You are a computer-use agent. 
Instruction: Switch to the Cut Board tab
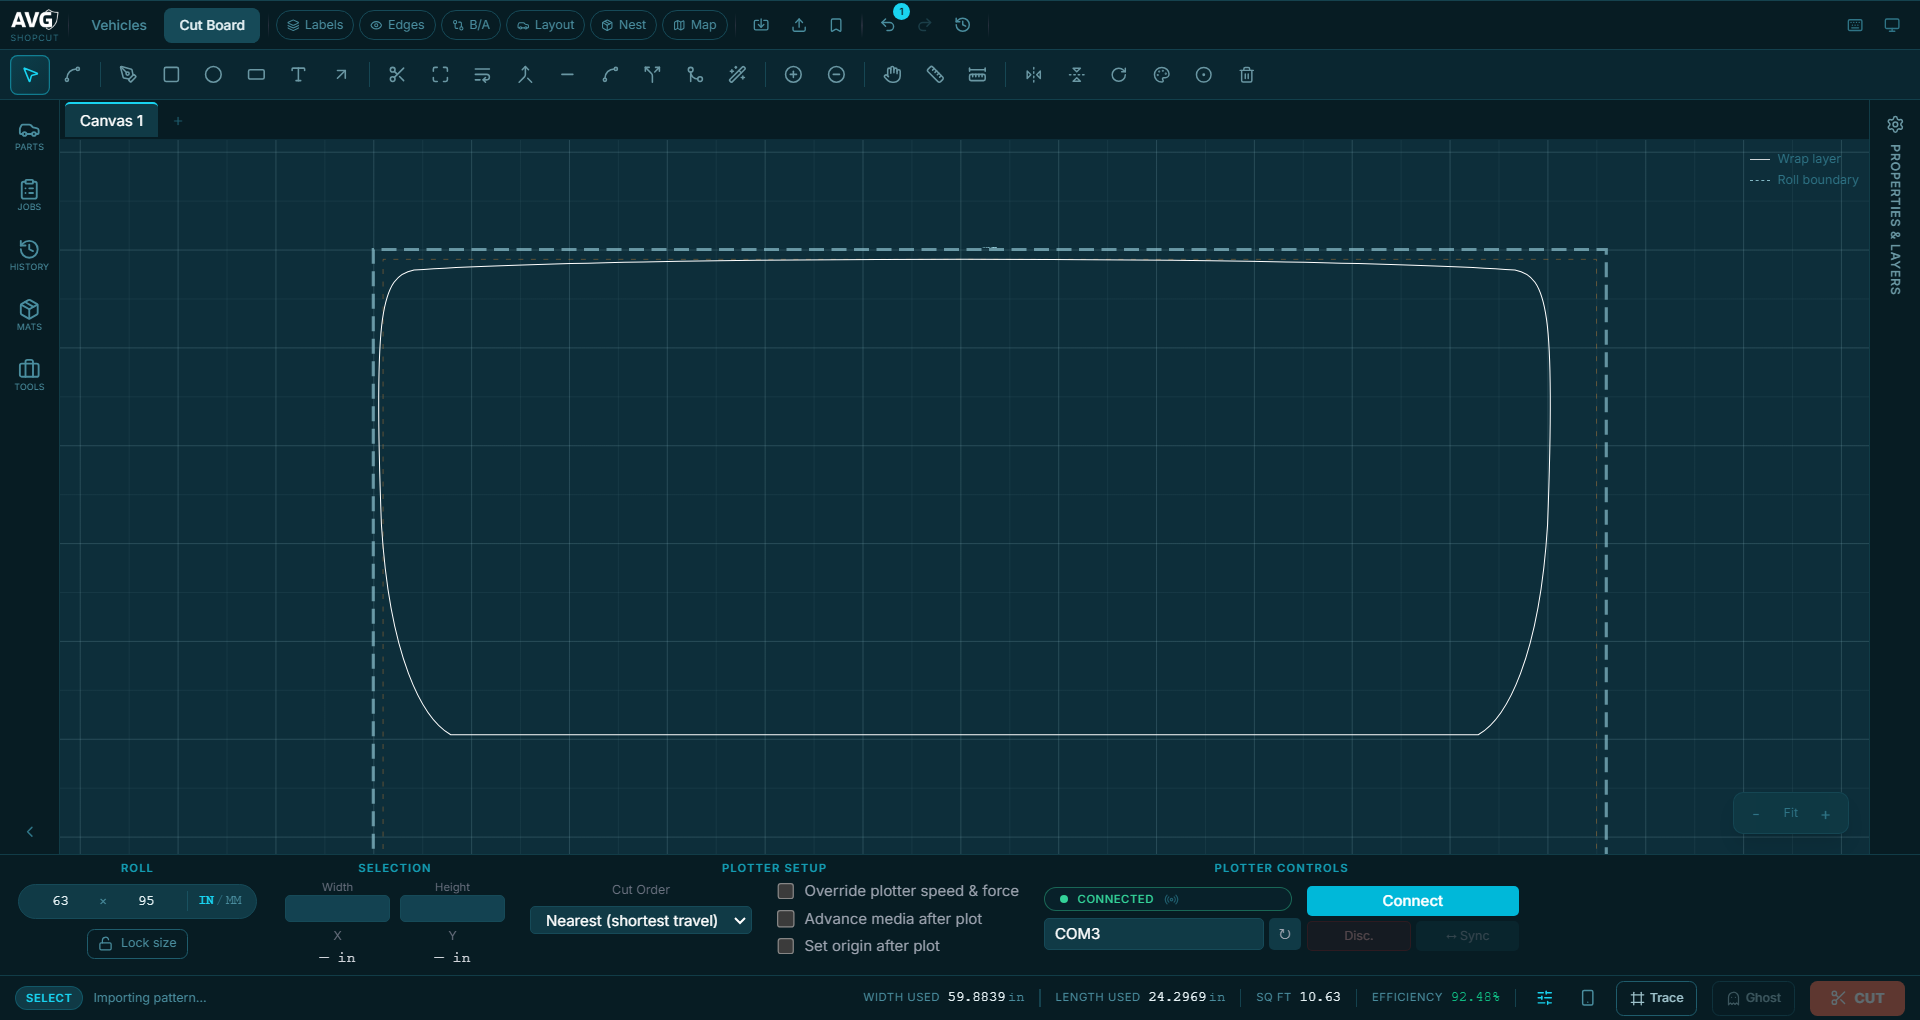click(212, 25)
